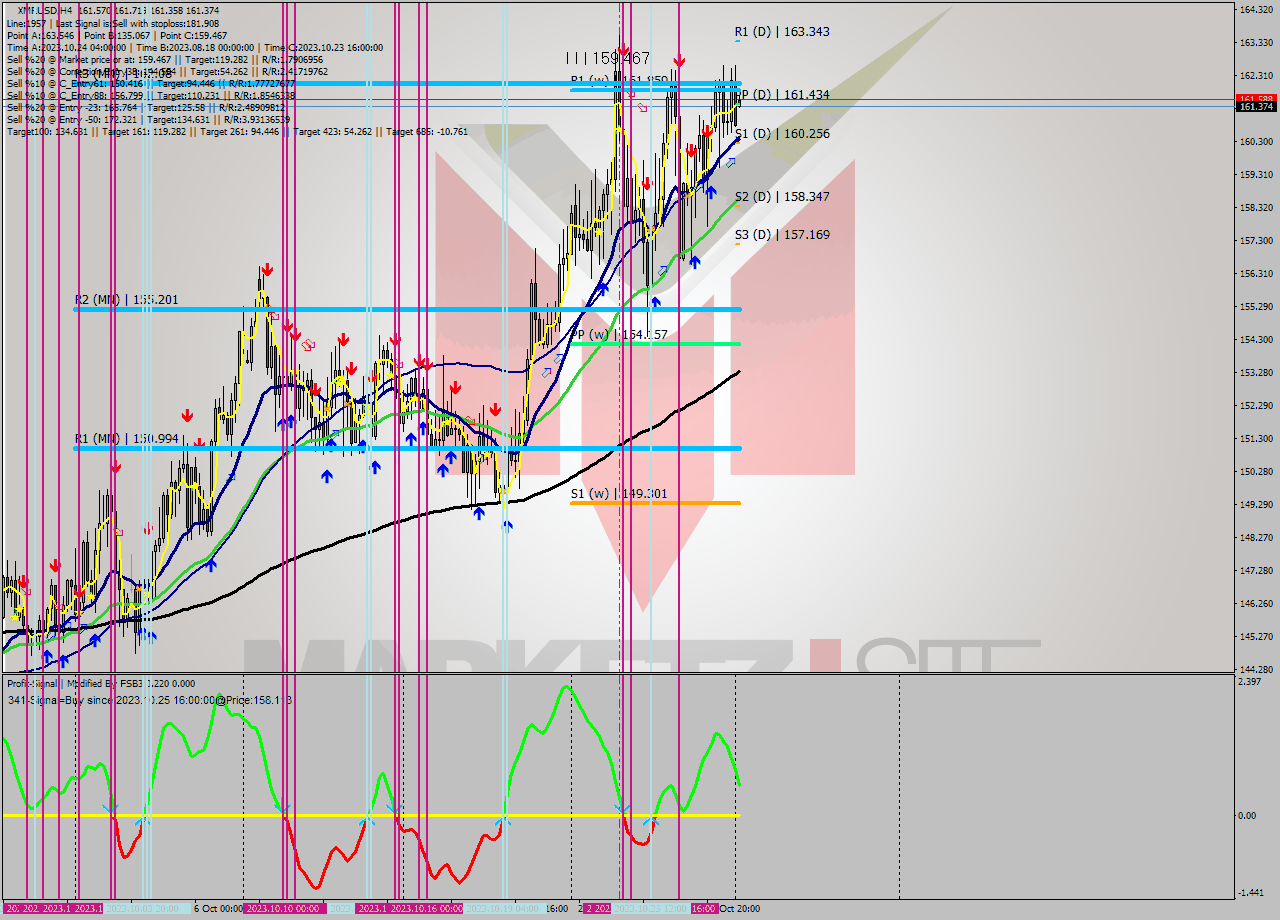Click the 341-Signal=Buy since text line

pyautogui.click(x=149, y=701)
